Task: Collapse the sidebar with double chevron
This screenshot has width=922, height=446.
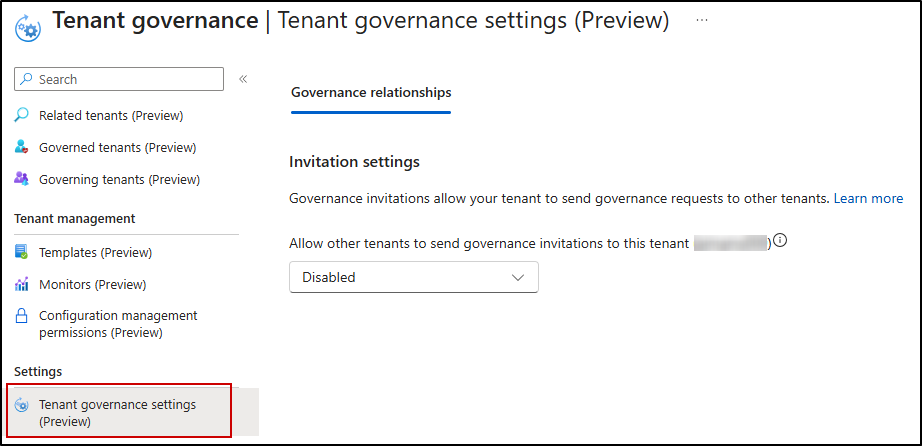Action: pos(243,79)
